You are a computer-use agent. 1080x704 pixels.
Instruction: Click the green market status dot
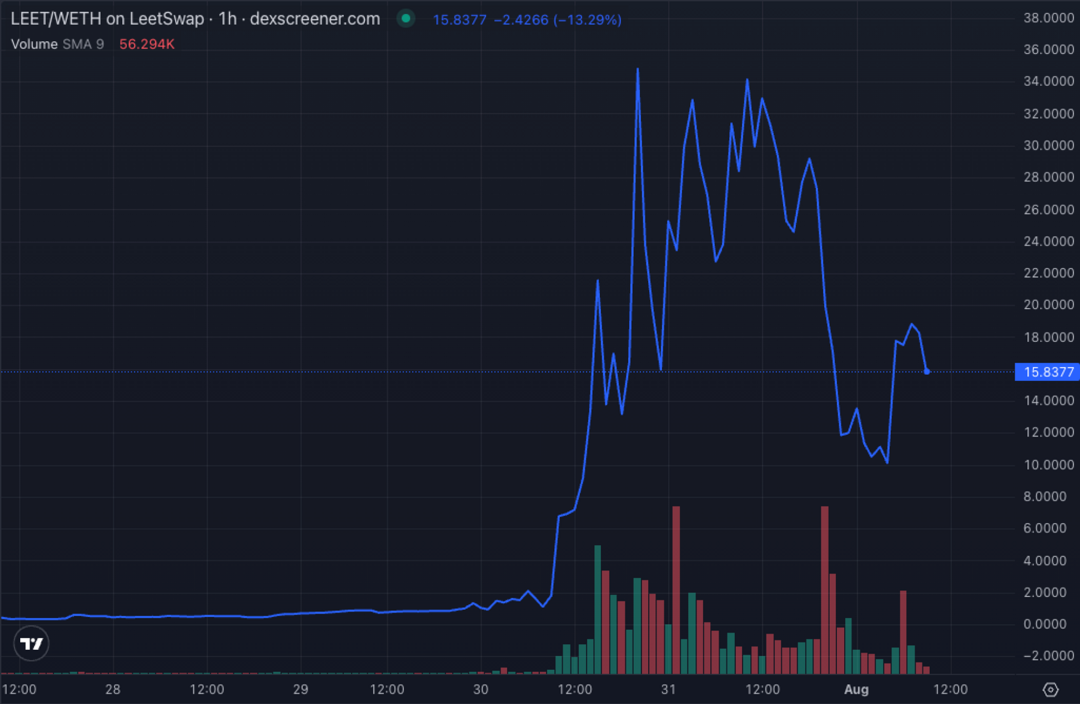click(406, 19)
